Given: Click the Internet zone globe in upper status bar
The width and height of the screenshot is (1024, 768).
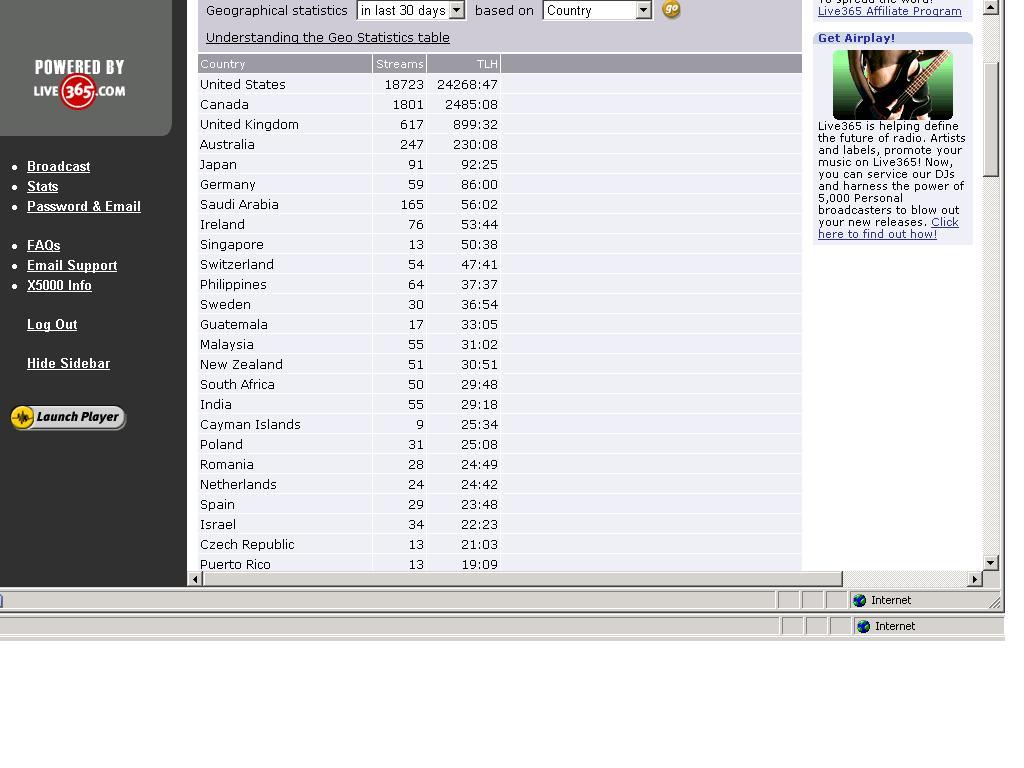Looking at the screenshot, I should 859,600.
